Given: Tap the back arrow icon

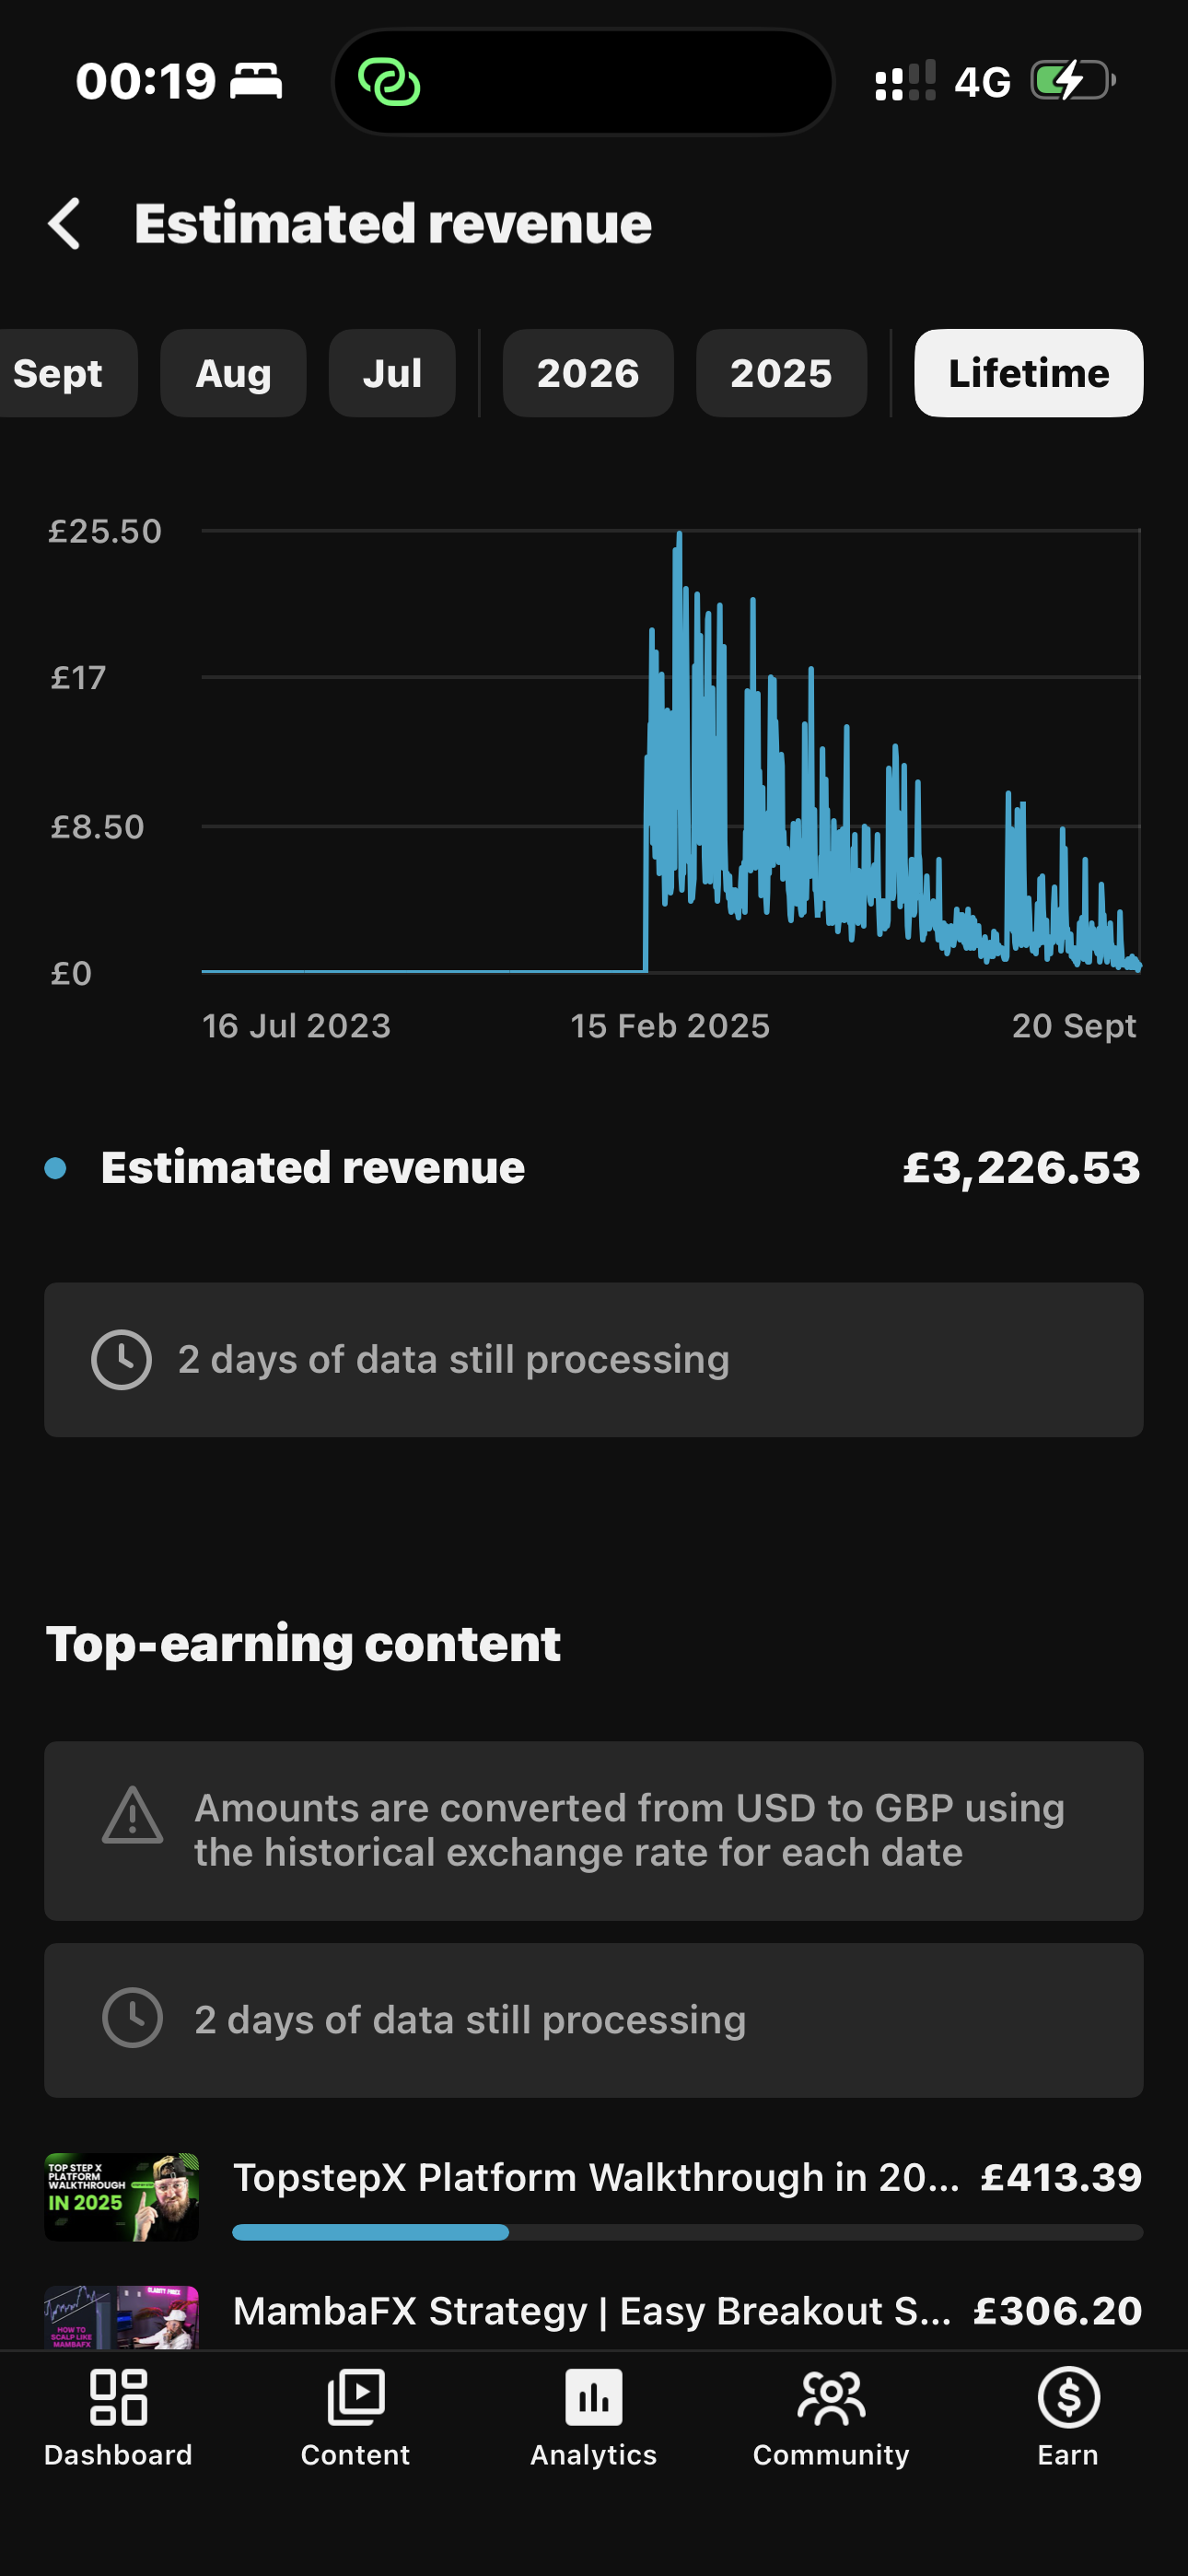Looking at the screenshot, I should click(x=64, y=223).
